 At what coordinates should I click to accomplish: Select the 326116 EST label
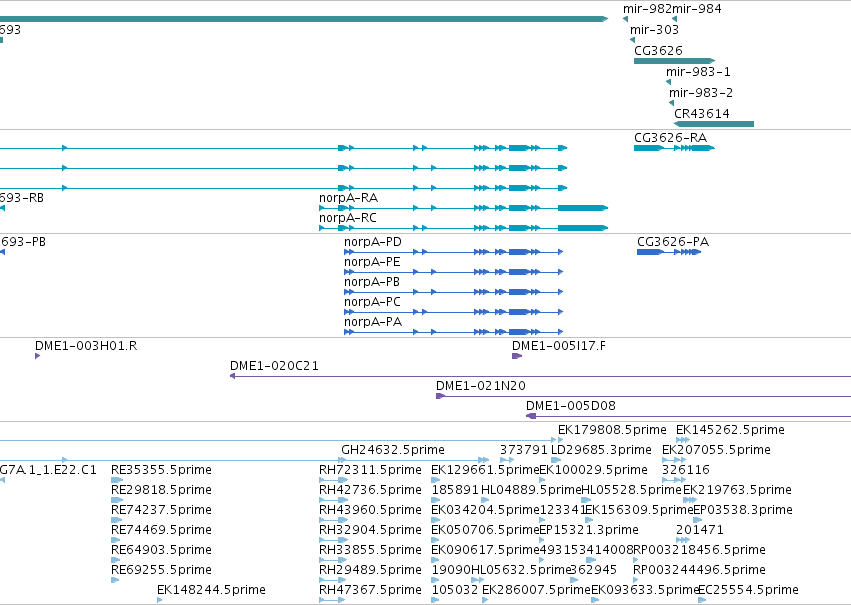tap(685, 470)
